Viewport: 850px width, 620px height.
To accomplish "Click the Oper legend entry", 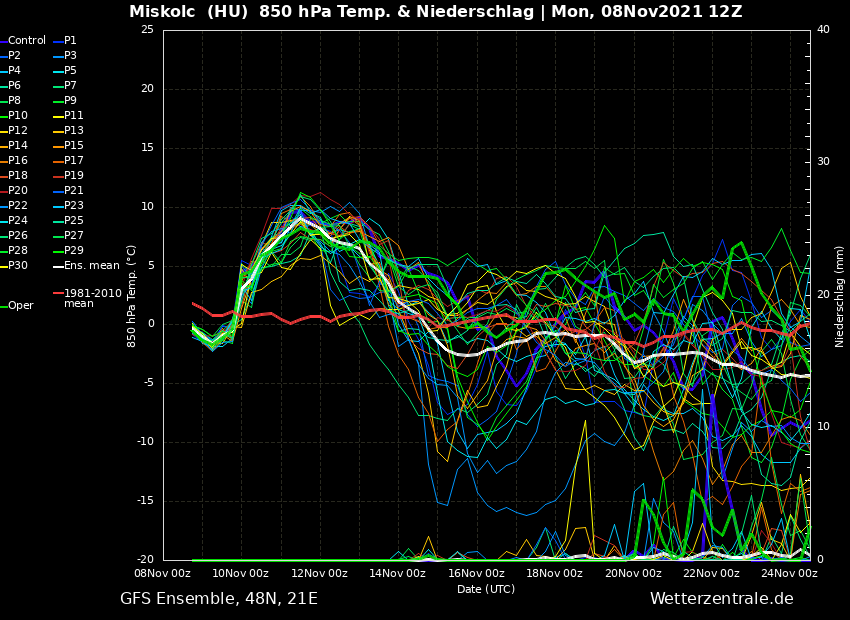I will 20,306.
